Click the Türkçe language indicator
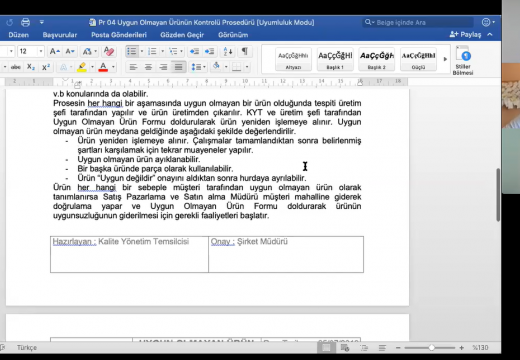The image size is (520, 360). point(27,347)
